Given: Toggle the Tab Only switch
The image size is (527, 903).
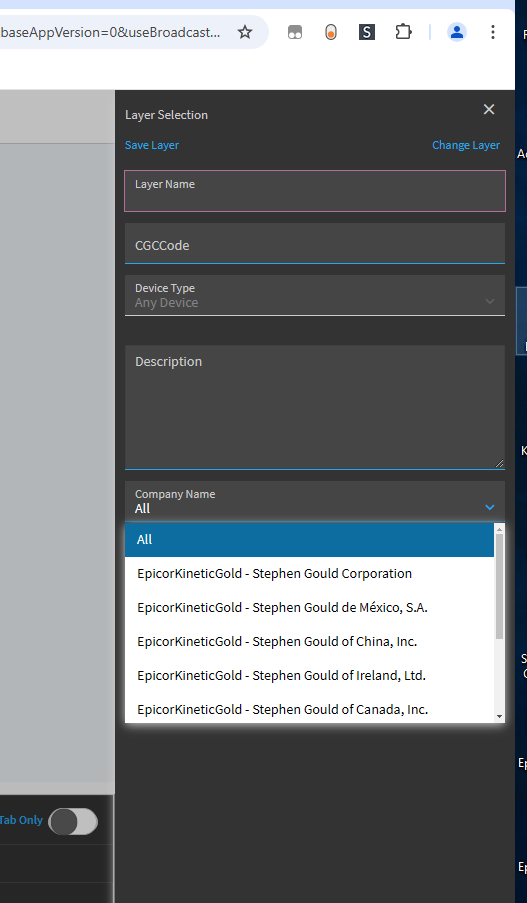Looking at the screenshot, I should coord(73,821).
